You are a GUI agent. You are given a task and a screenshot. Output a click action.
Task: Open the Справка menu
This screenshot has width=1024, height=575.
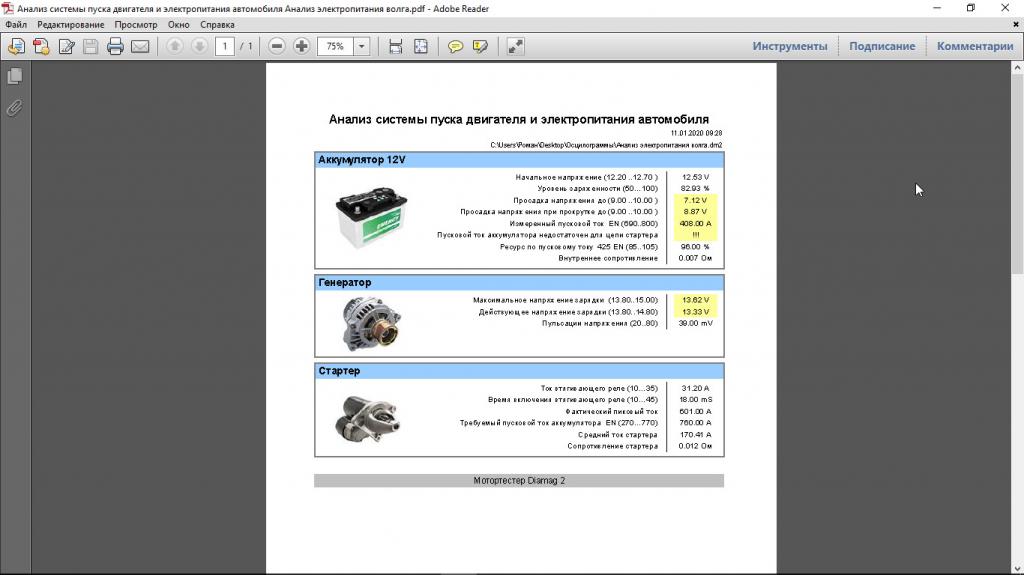click(x=217, y=25)
